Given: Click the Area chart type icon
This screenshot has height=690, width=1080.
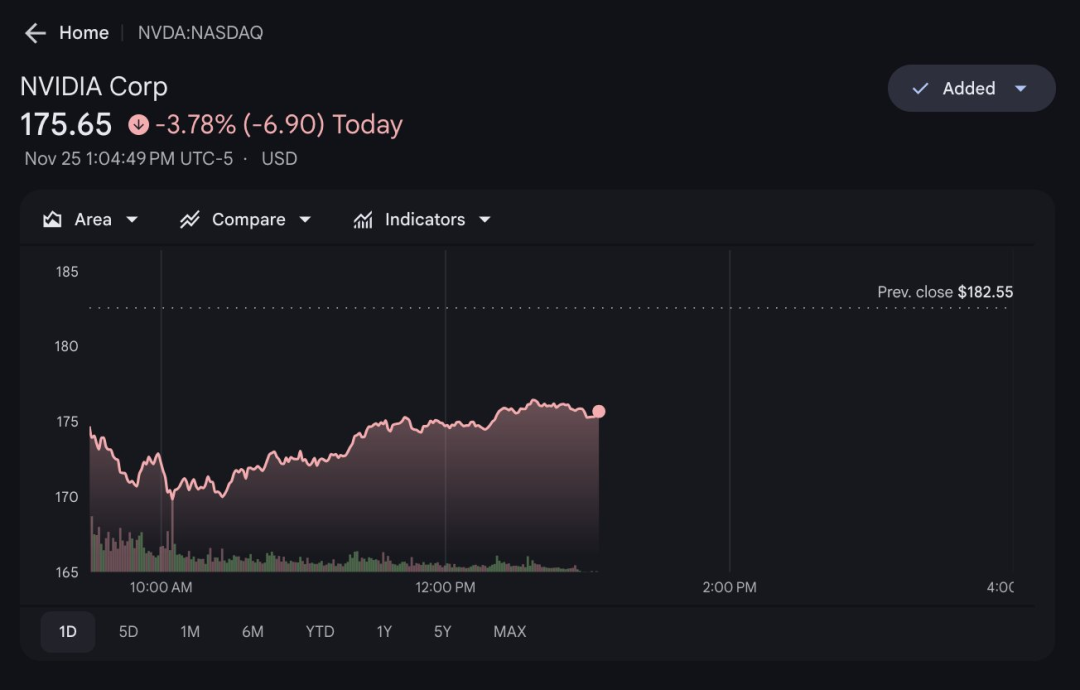Looking at the screenshot, I should pos(53,220).
